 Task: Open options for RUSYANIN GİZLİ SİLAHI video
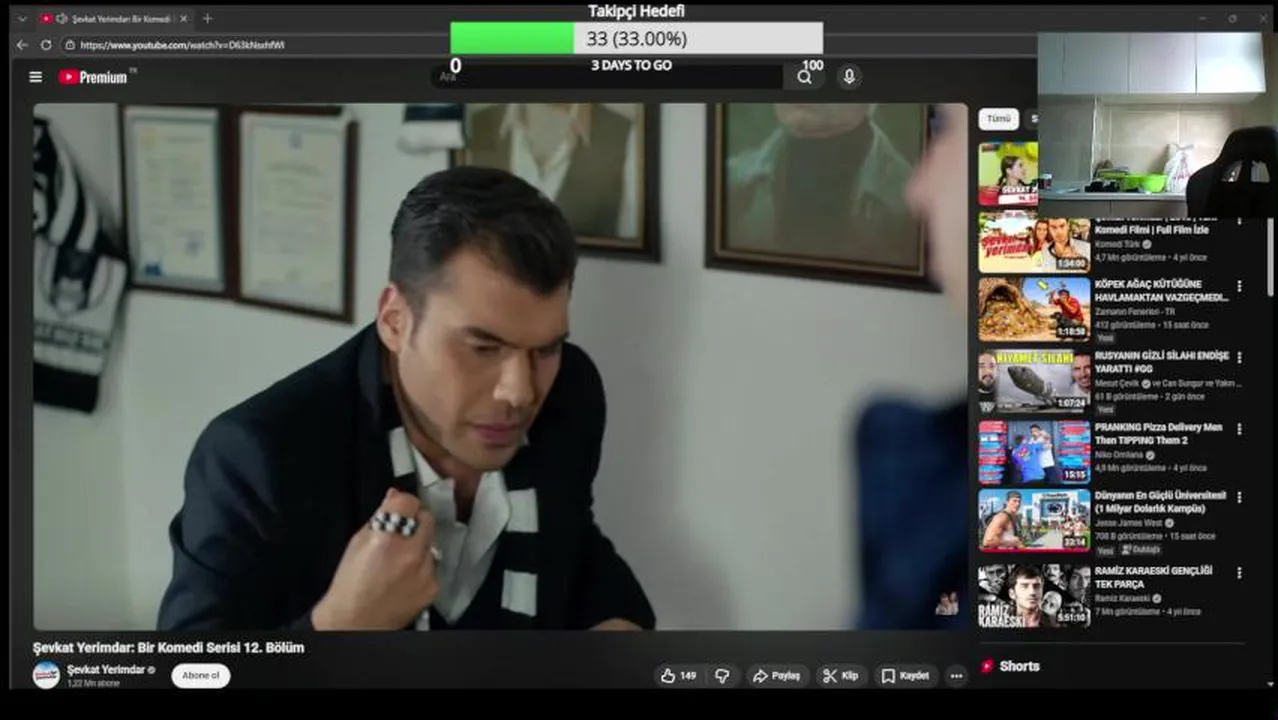click(1239, 357)
